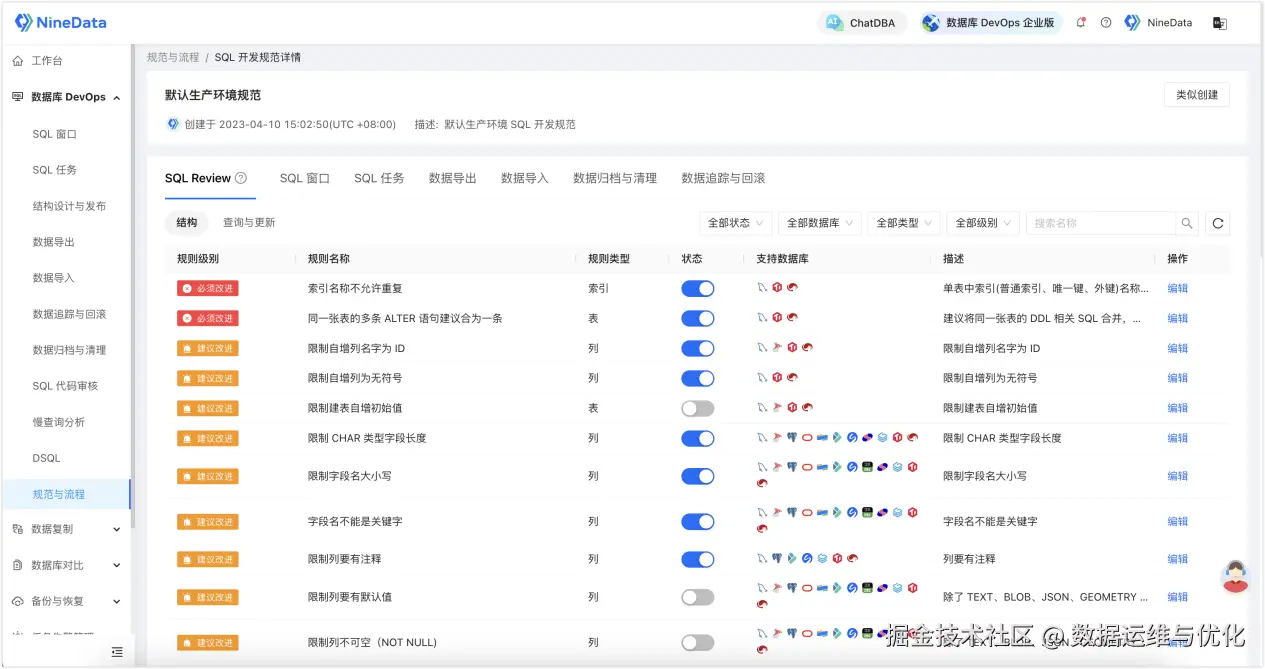Click 编辑 link for 限制自增列名字为 ID
The height and width of the screenshot is (669, 1265).
[1178, 348]
